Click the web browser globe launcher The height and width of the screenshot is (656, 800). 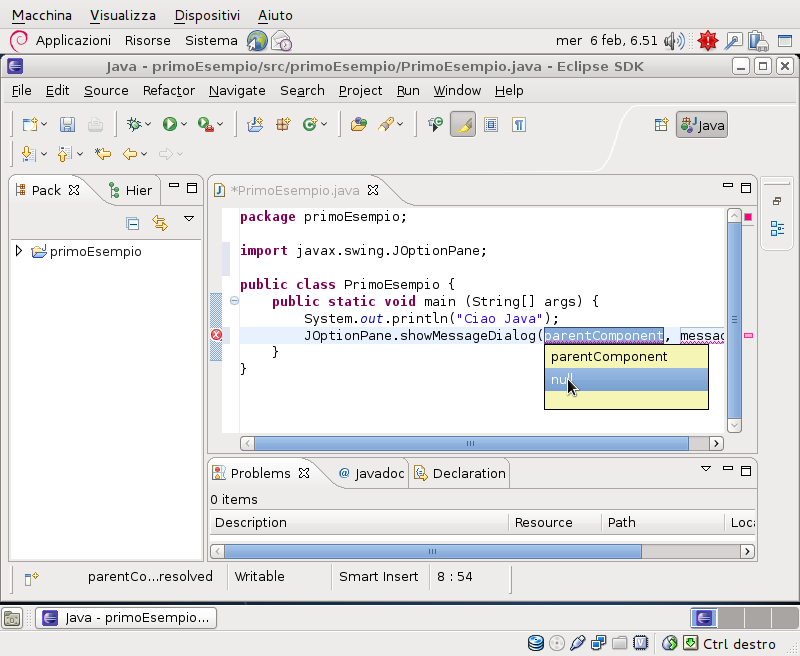257,41
